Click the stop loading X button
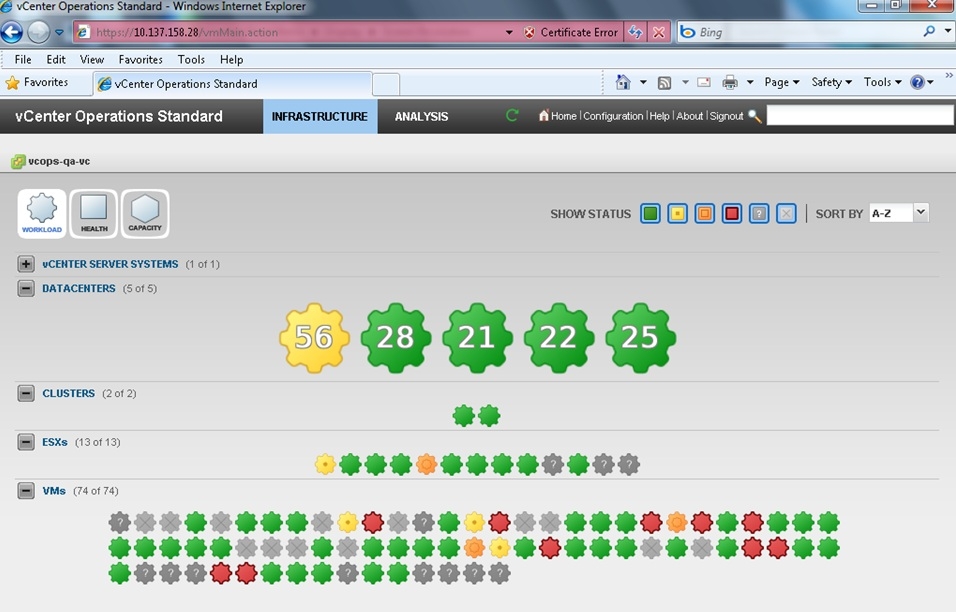956x612 pixels. tap(659, 32)
